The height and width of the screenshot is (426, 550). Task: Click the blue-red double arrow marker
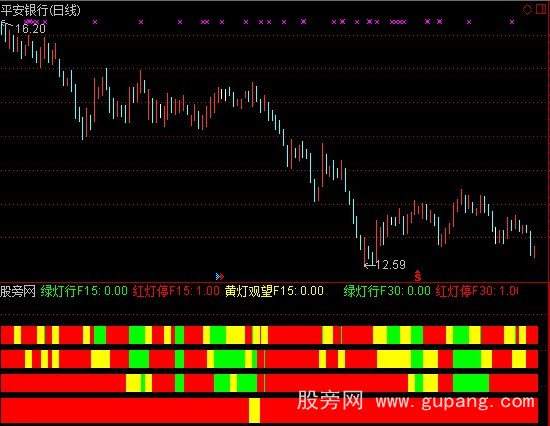click(x=220, y=277)
